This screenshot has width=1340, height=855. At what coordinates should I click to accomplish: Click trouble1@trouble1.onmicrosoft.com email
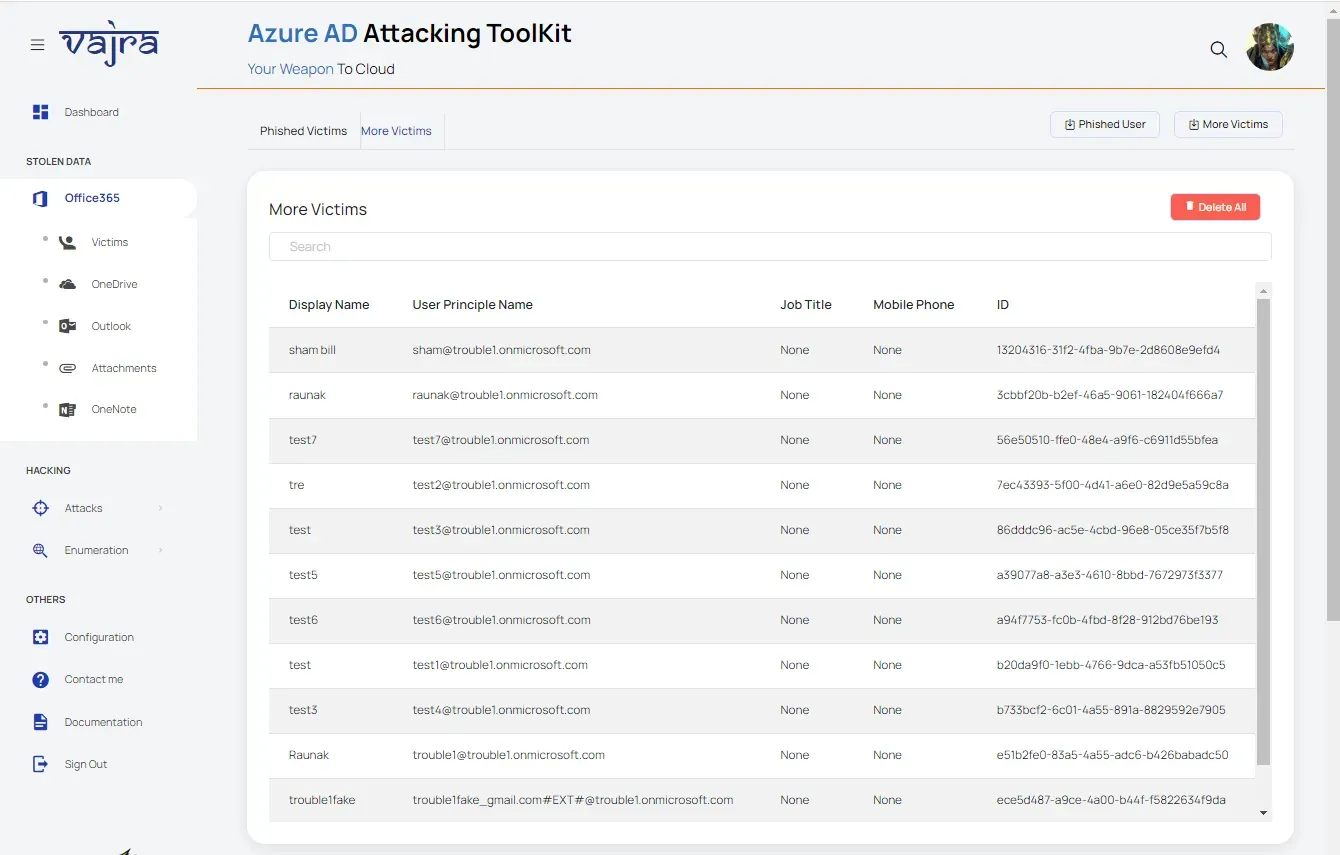(x=509, y=755)
